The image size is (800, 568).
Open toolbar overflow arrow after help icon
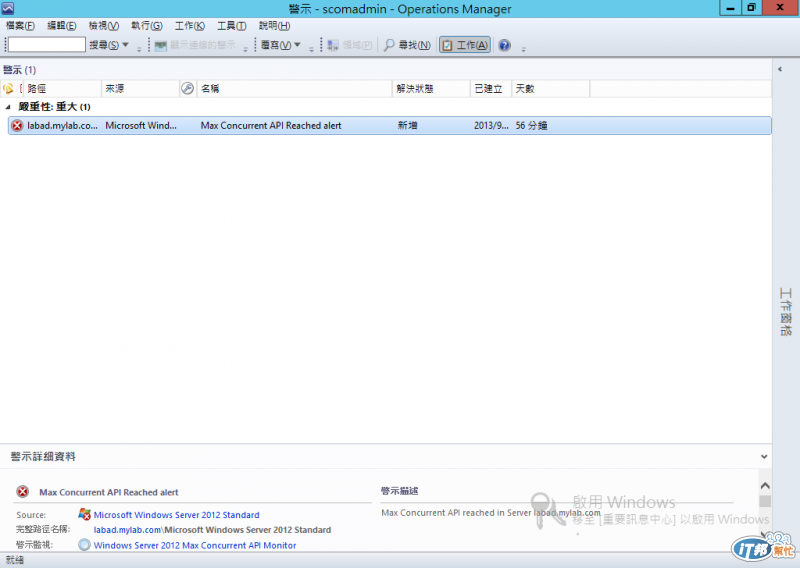pyautogui.click(x=523, y=48)
